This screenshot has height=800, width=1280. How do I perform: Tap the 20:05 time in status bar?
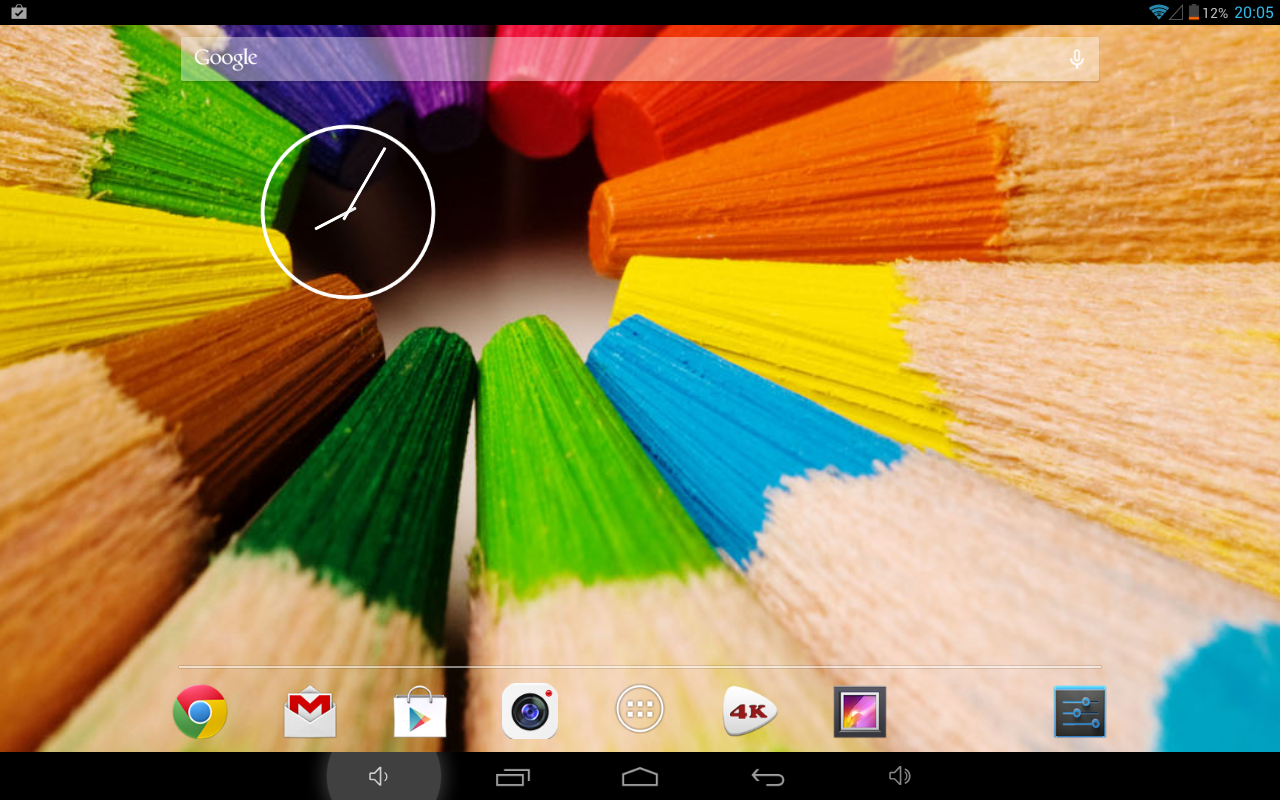1253,12
